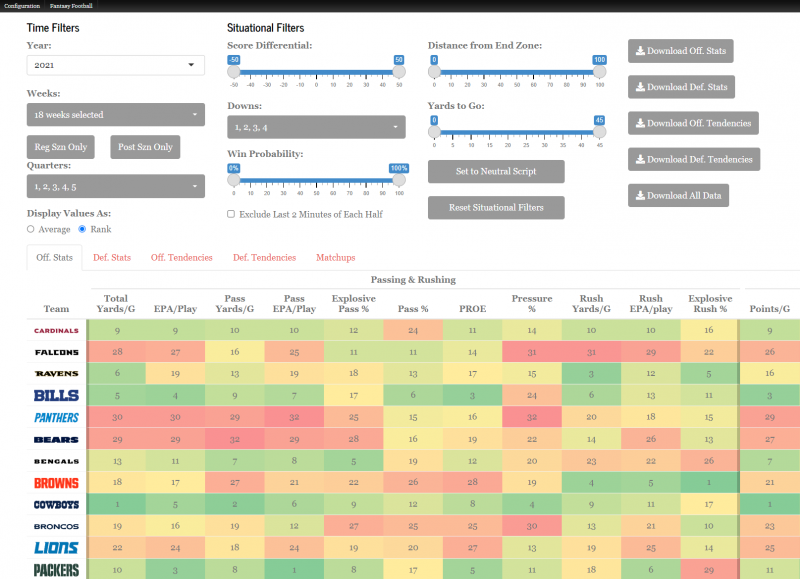Click the PROE column header

coord(472,309)
